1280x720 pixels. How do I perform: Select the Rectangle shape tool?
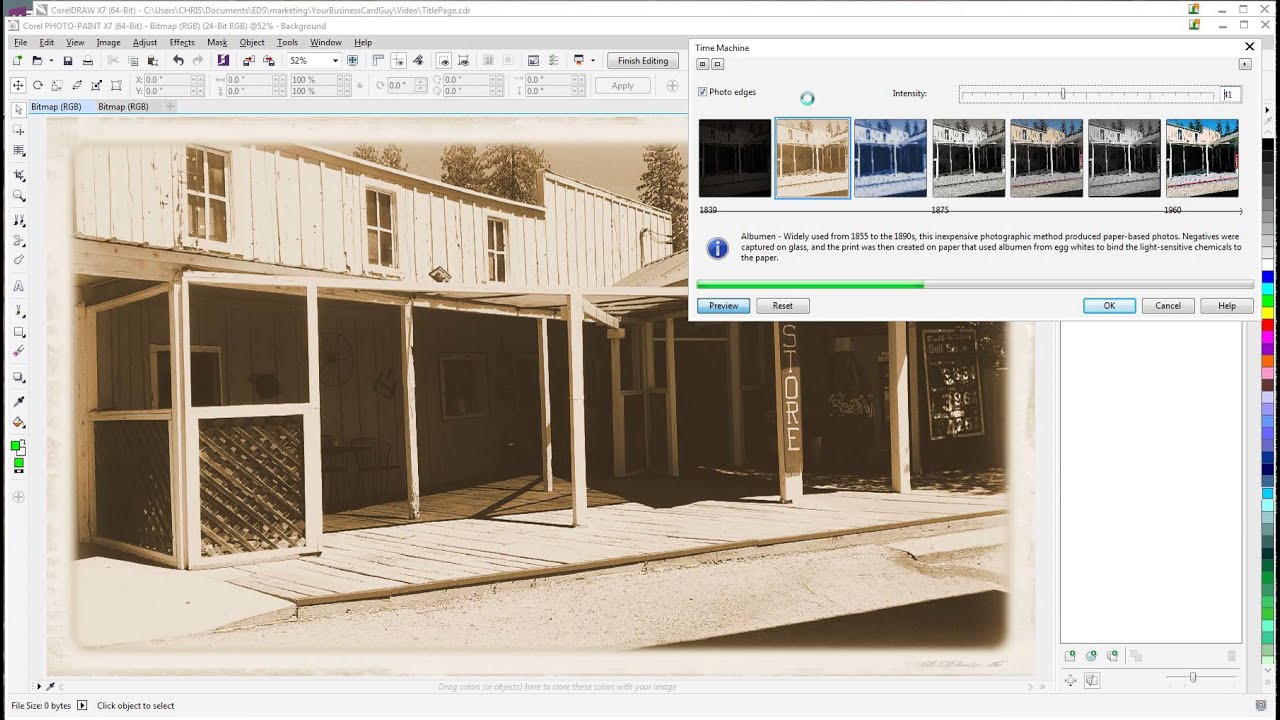pyautogui.click(x=19, y=332)
